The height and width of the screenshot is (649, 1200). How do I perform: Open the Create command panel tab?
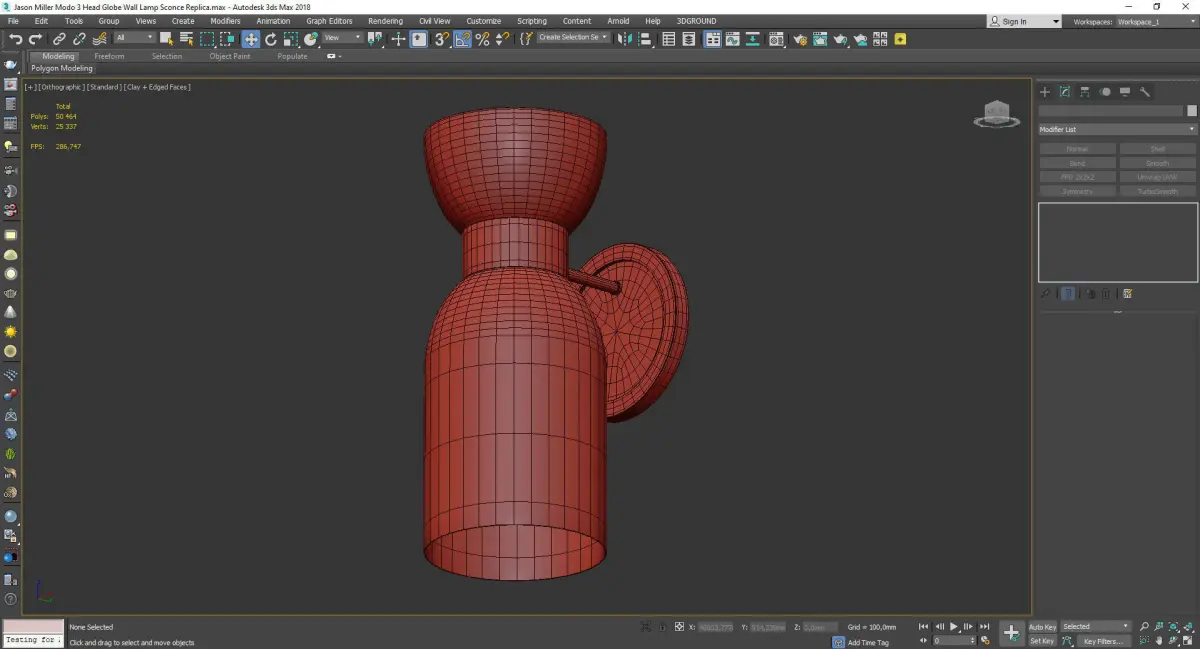[1045, 91]
